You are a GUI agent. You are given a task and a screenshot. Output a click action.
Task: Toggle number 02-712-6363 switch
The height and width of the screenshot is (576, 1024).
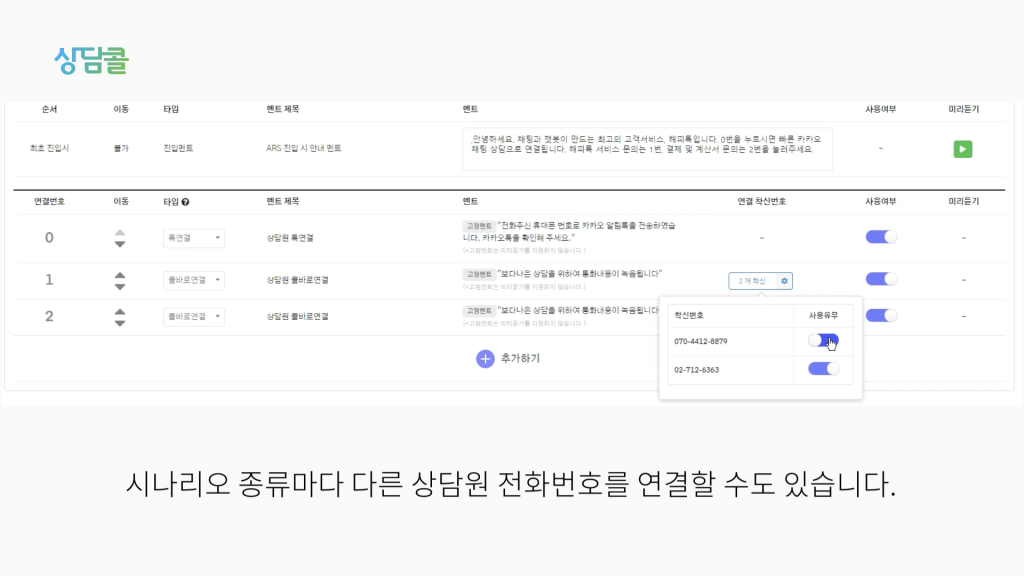[x=824, y=369]
